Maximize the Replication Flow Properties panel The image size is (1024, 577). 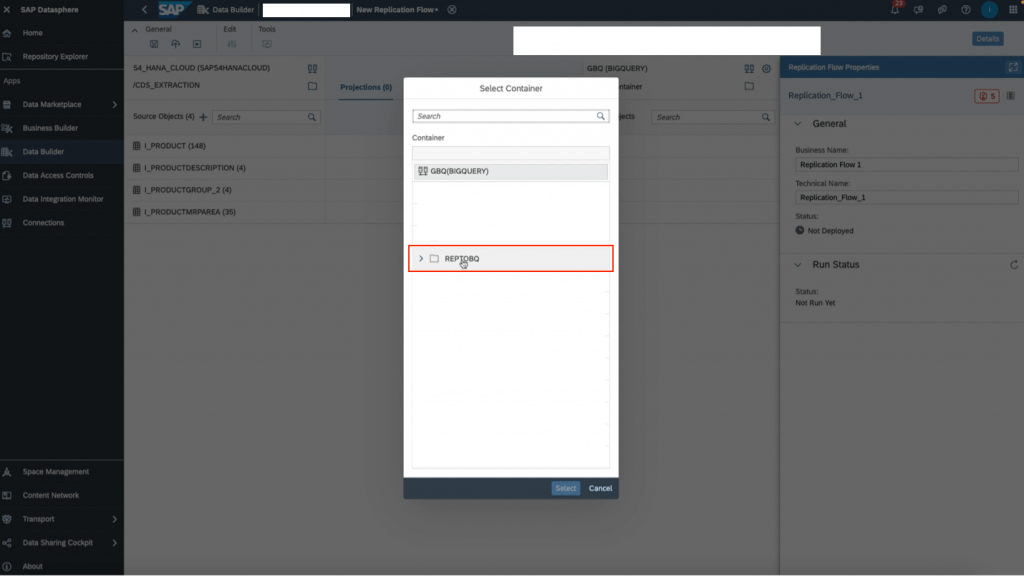pos(1013,67)
